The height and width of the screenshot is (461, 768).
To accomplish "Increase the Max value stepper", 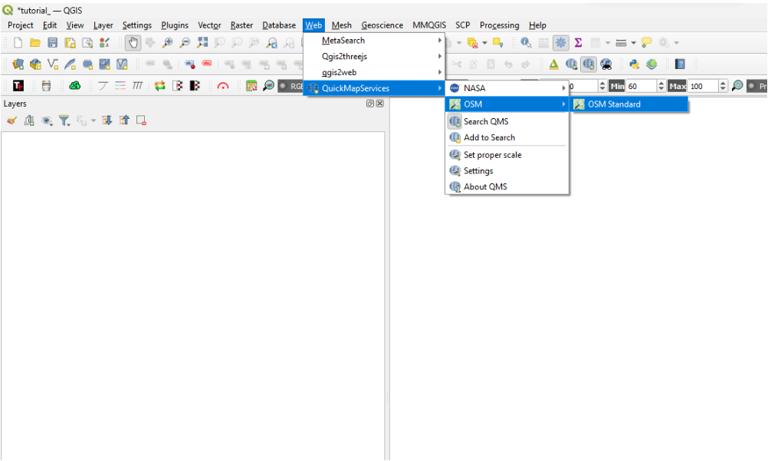I will (723, 83).
